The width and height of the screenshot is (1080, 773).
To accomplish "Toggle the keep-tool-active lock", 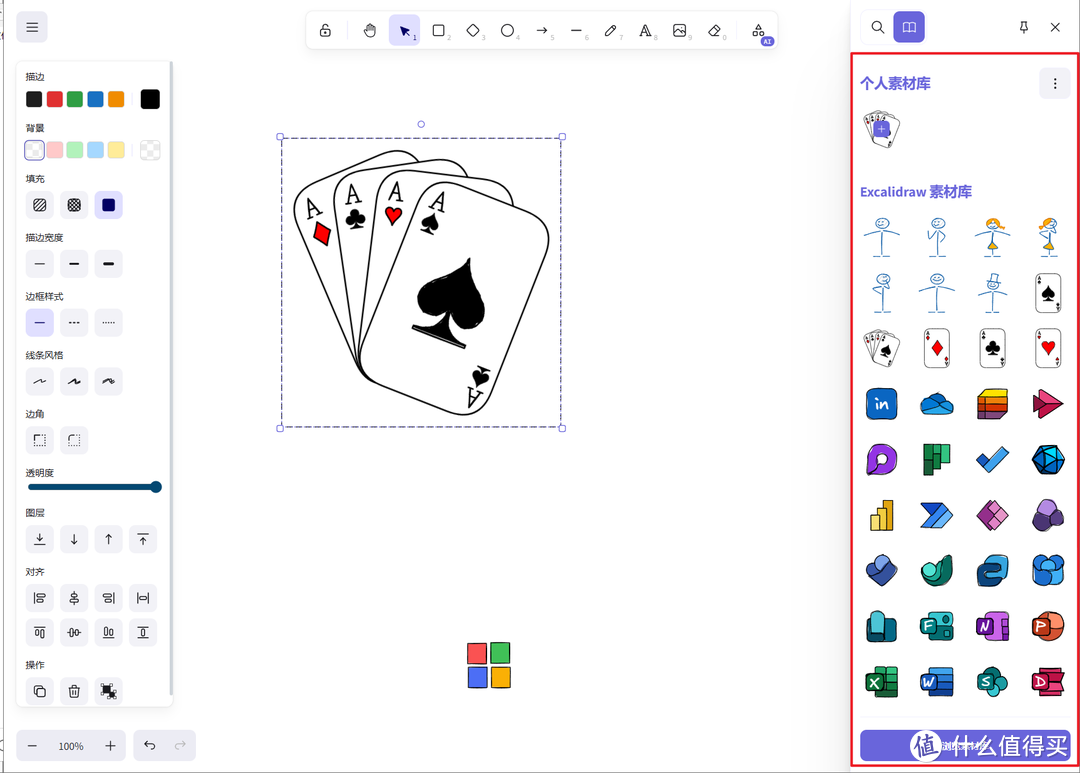I will (x=325, y=30).
